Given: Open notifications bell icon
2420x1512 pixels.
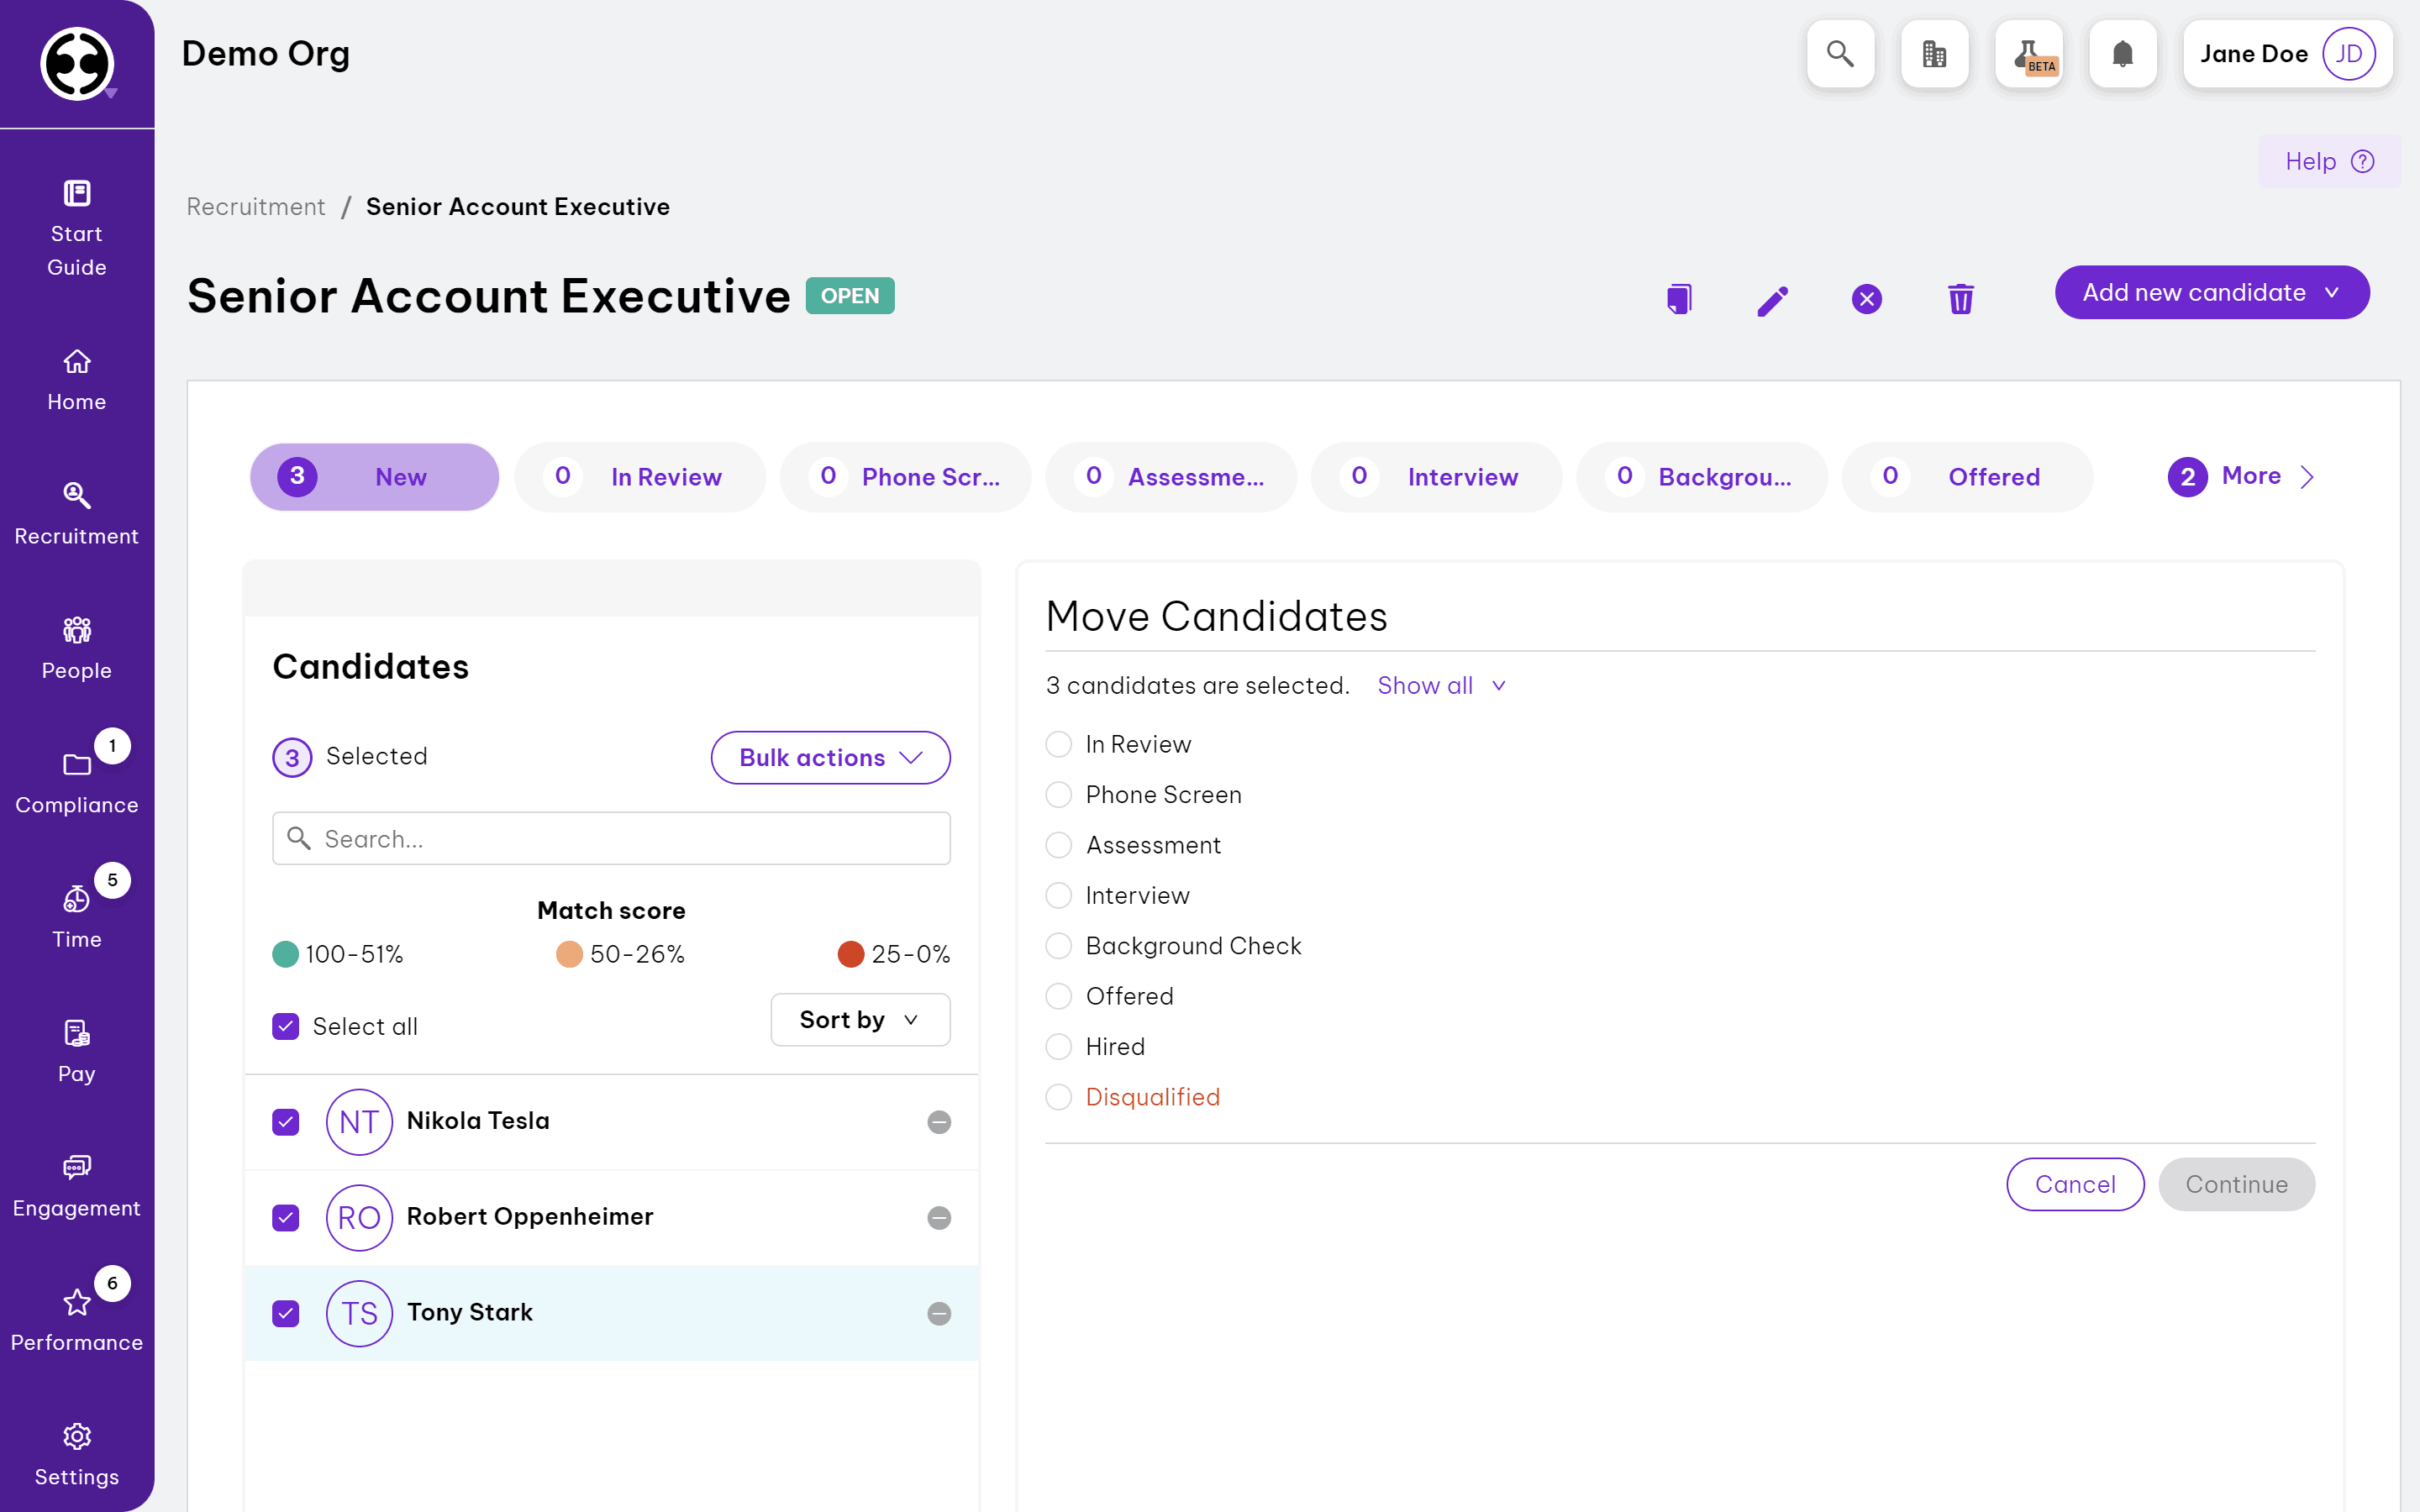Looking at the screenshot, I should coord(2122,54).
